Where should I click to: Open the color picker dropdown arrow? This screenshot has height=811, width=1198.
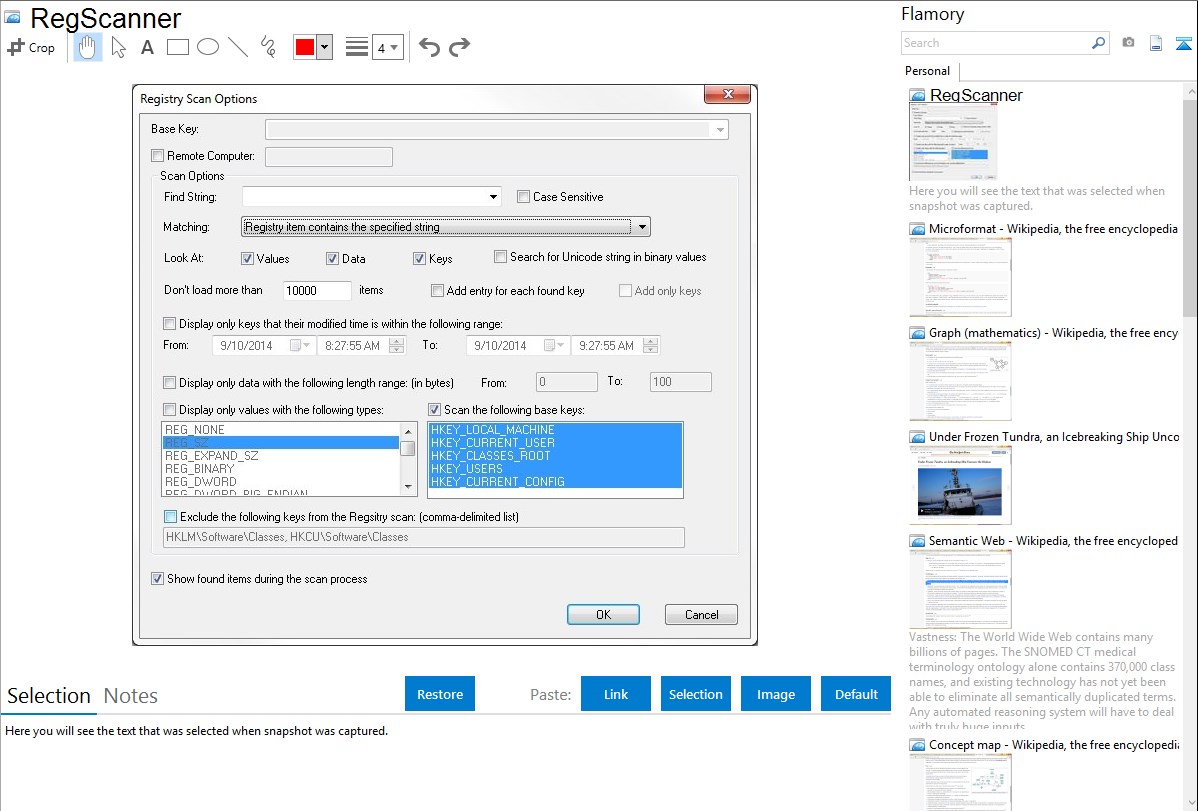pyautogui.click(x=324, y=47)
